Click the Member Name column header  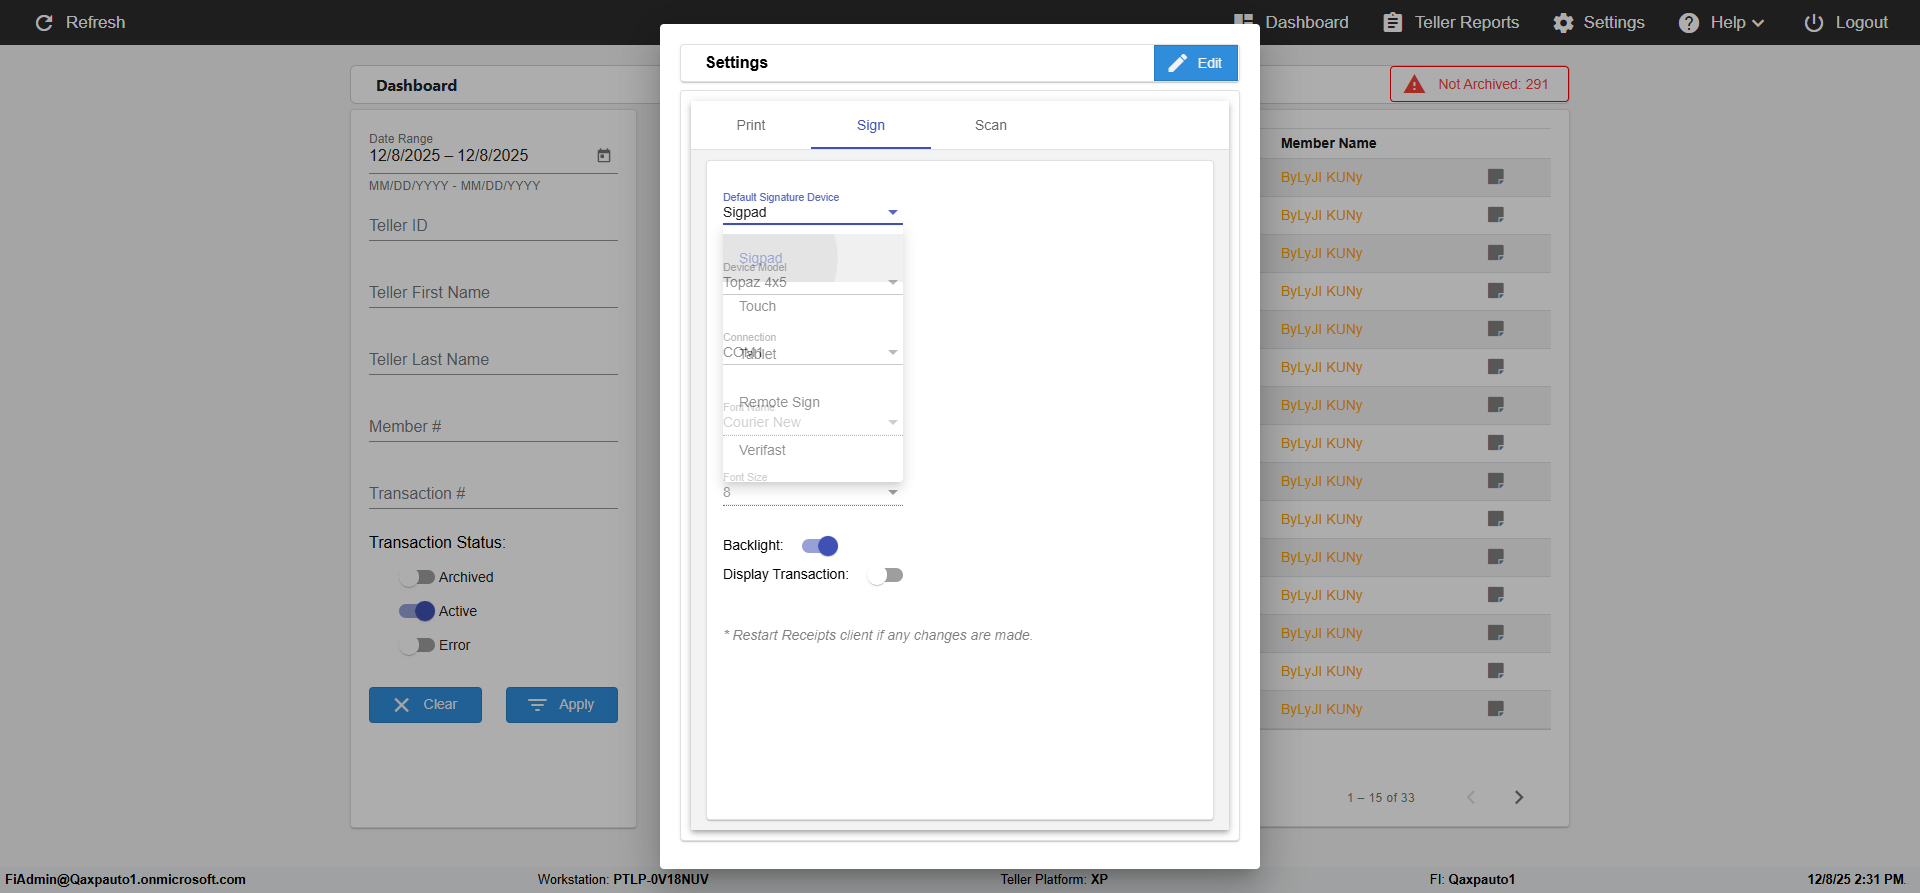[1328, 143]
